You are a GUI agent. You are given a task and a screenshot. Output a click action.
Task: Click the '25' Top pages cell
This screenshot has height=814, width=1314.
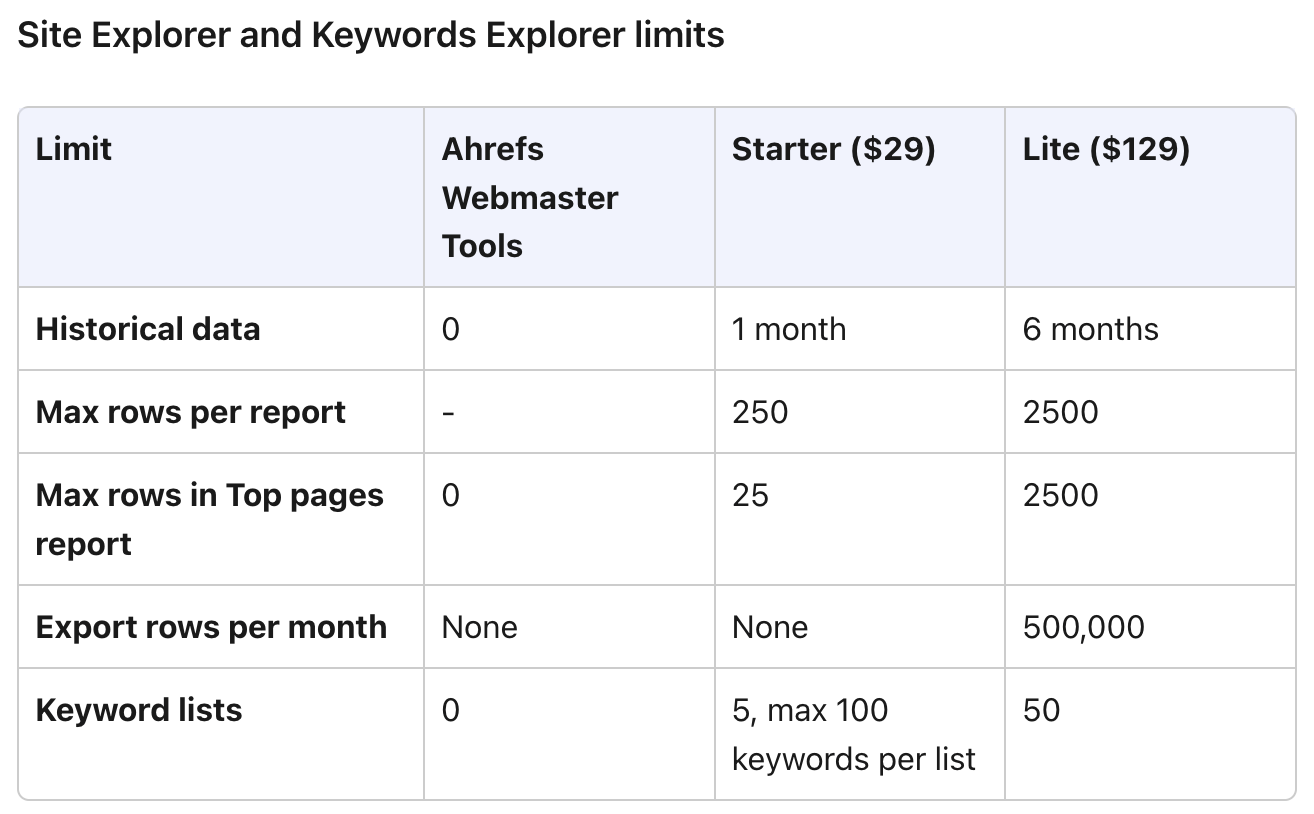(x=750, y=496)
